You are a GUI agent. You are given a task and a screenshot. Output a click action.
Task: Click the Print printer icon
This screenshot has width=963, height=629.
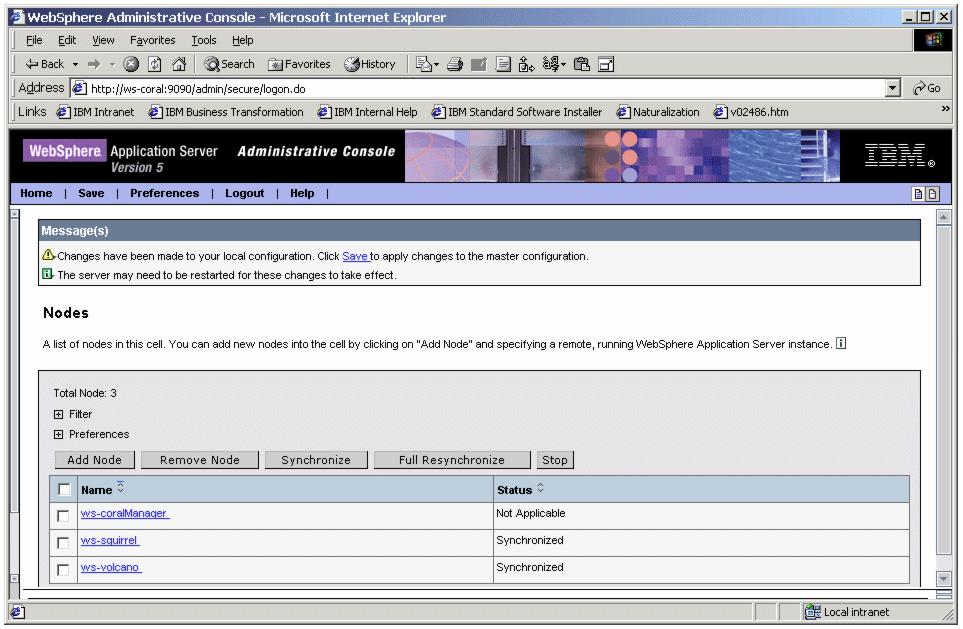click(x=455, y=64)
